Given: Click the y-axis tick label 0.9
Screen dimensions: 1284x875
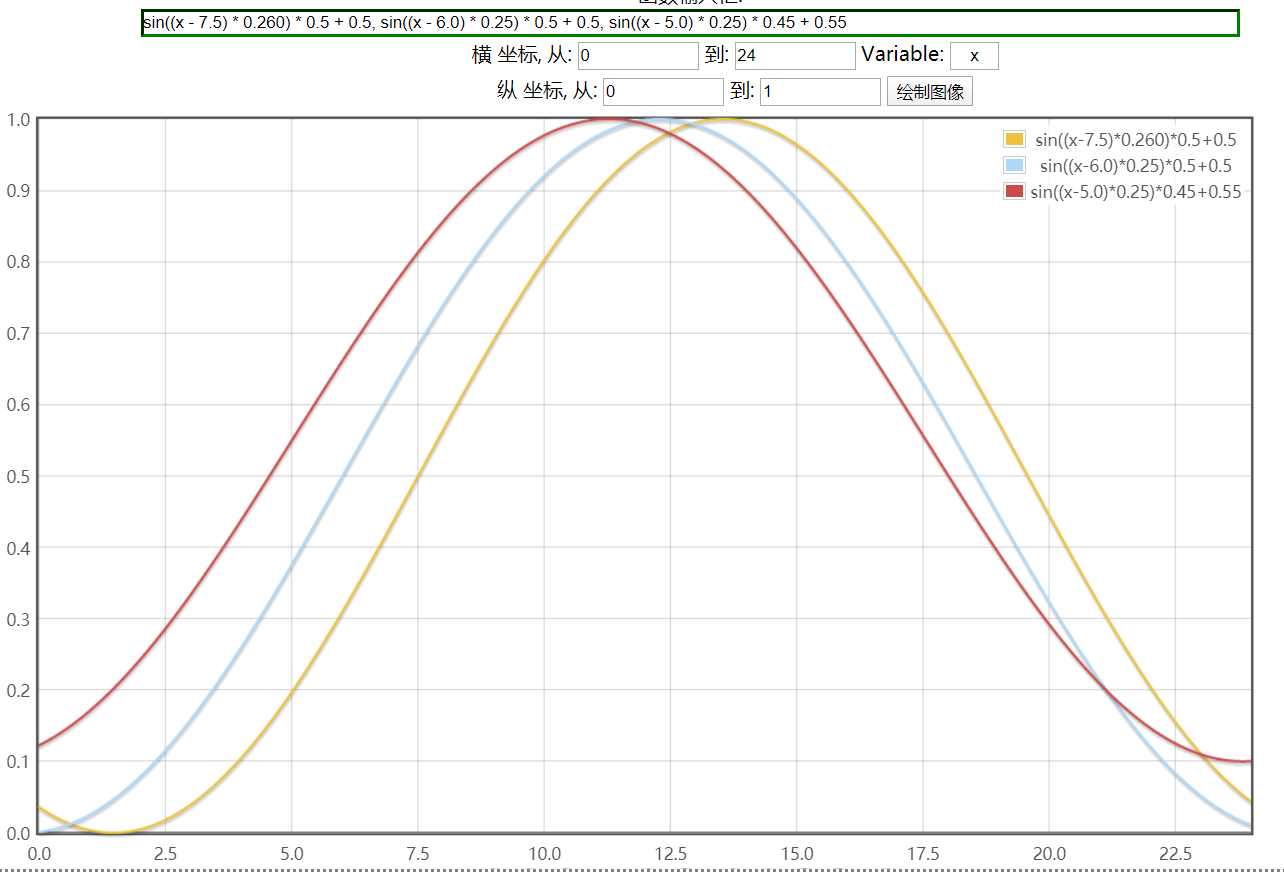Looking at the screenshot, I should 19,191.
